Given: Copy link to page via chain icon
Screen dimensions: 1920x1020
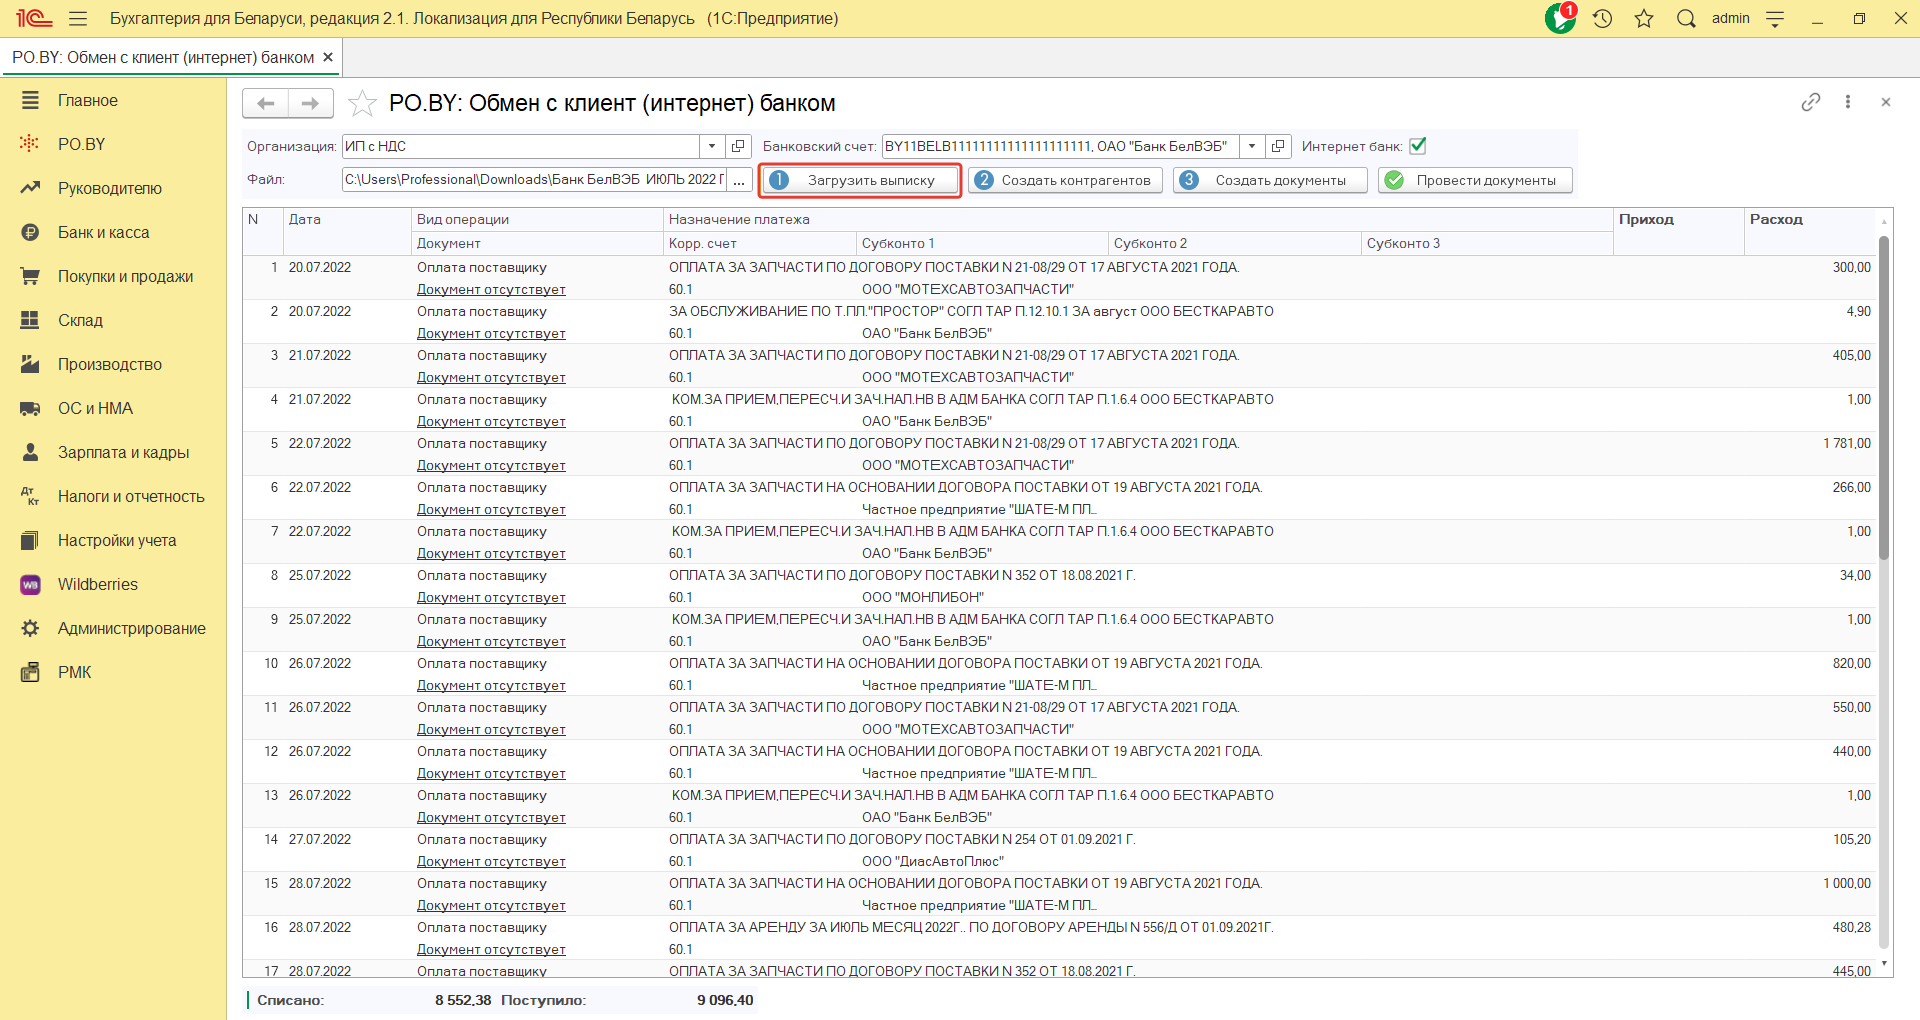Looking at the screenshot, I should pyautogui.click(x=1810, y=102).
